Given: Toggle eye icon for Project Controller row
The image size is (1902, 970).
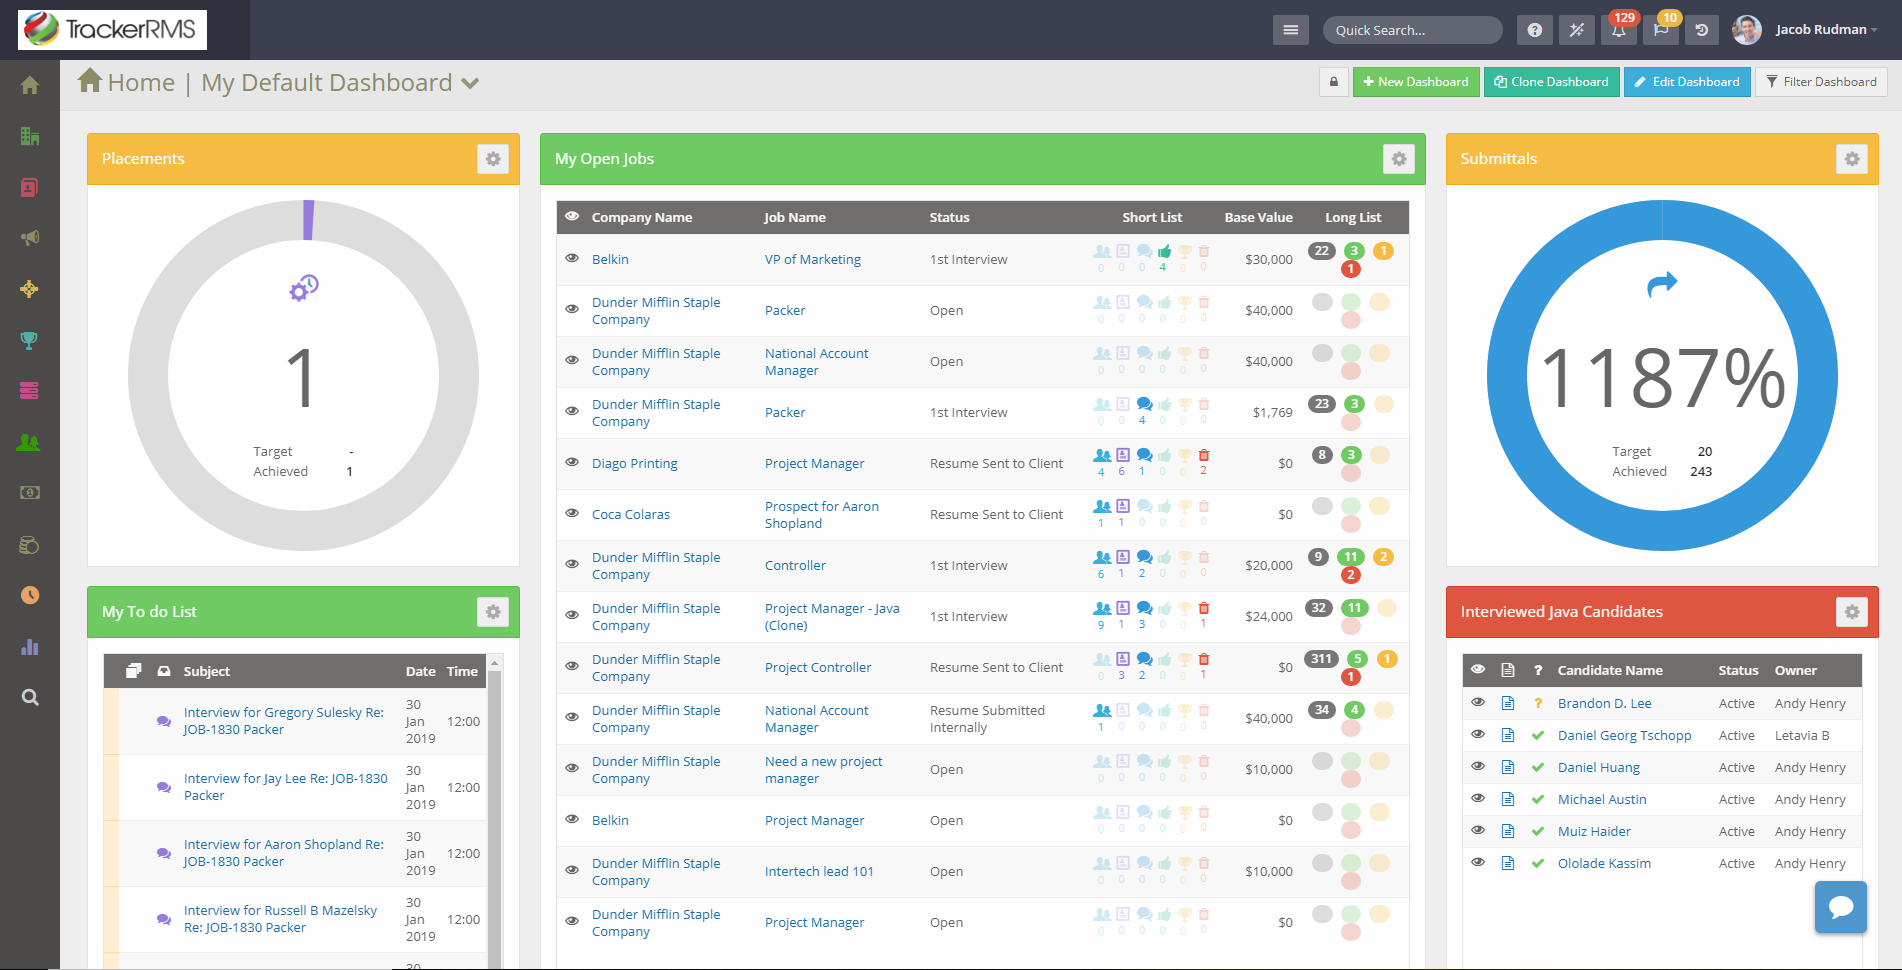Looking at the screenshot, I should click(x=572, y=666).
